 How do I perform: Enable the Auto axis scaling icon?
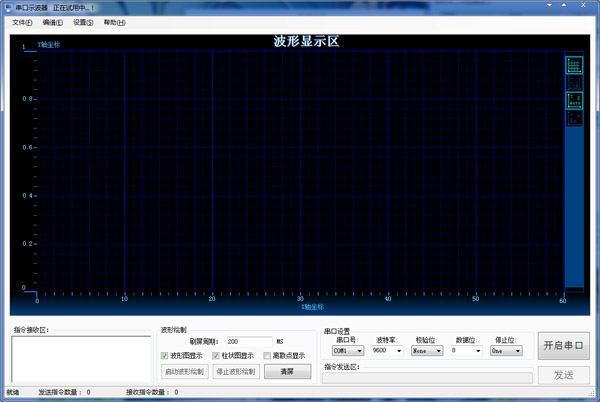click(574, 101)
